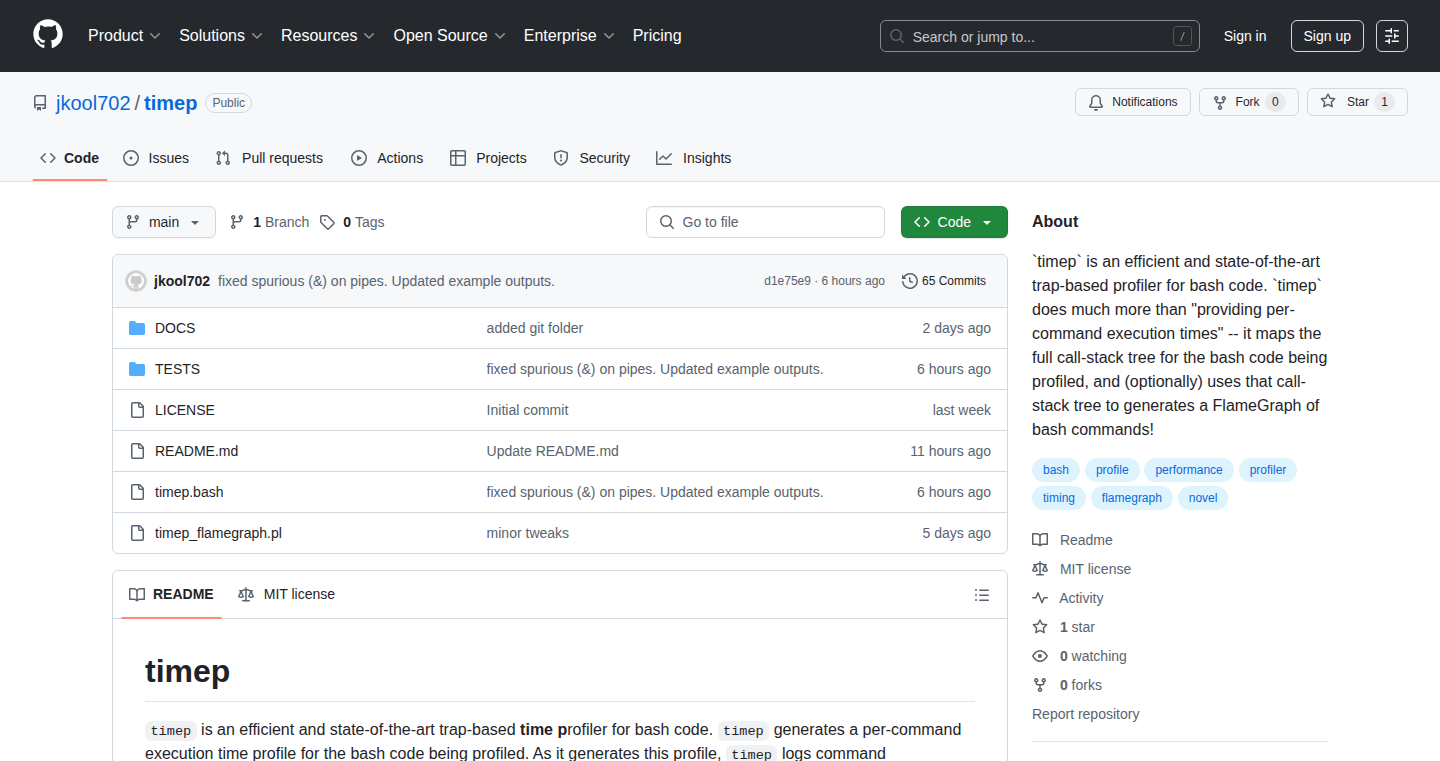Open 'minor tweaks' commit message

(528, 533)
